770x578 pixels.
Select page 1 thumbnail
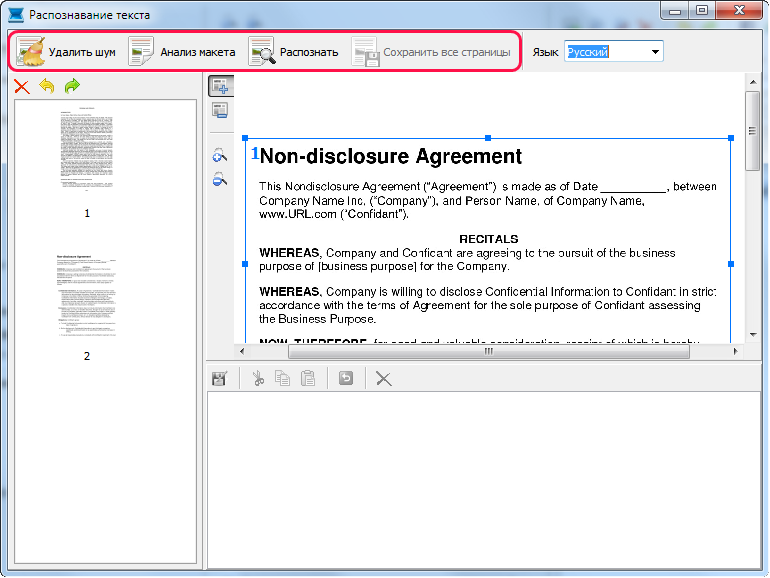coord(87,148)
